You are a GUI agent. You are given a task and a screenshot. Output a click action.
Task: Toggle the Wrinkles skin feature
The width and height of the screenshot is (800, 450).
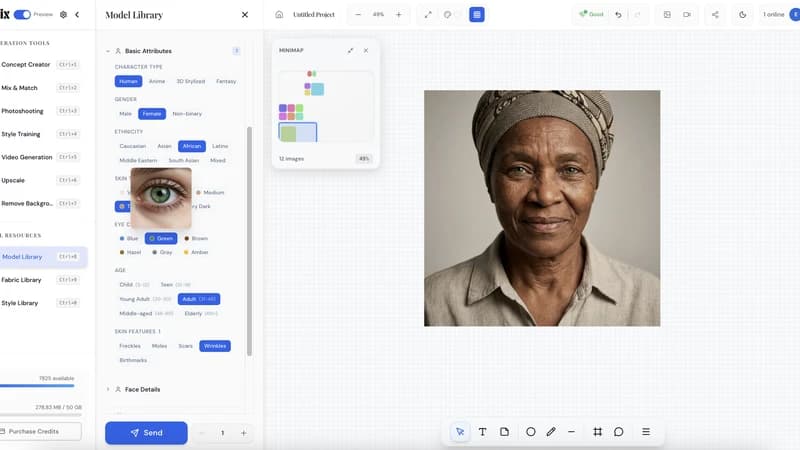point(215,346)
